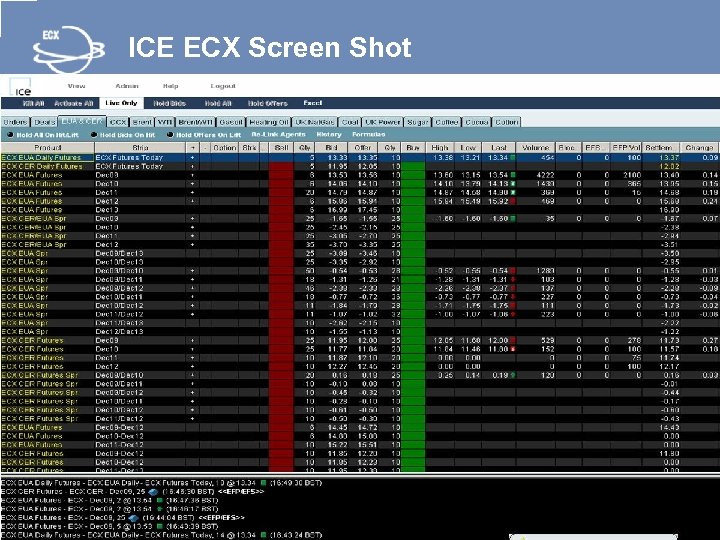Toggle the Live Only filter

[x=121, y=103]
